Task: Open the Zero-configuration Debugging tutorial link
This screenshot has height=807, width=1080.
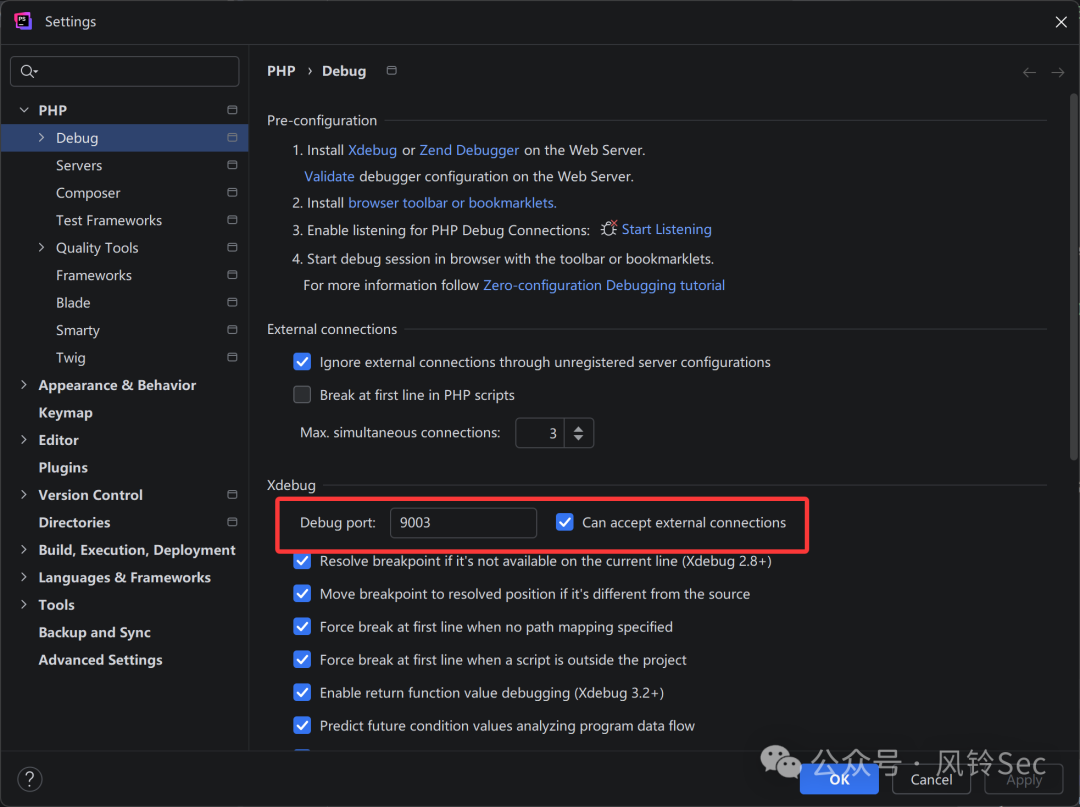Action: (x=603, y=285)
